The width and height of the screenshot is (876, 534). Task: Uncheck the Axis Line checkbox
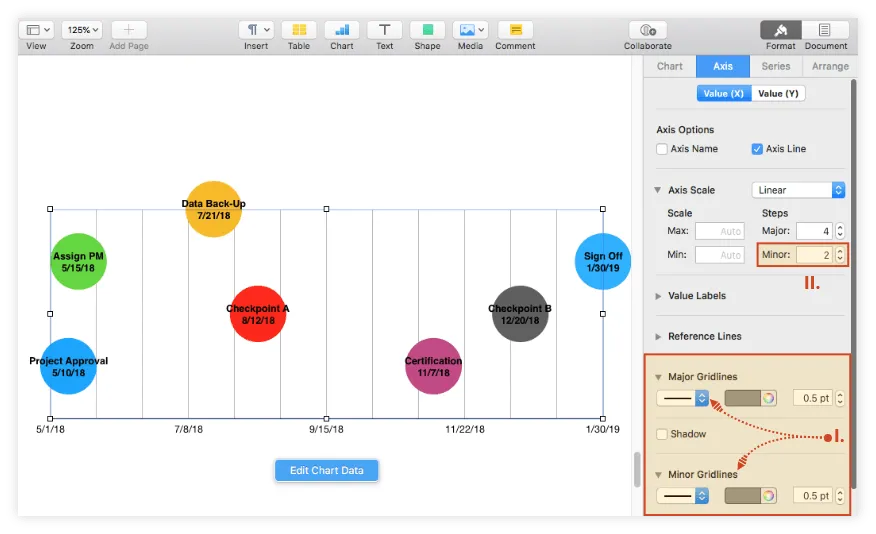[757, 149]
